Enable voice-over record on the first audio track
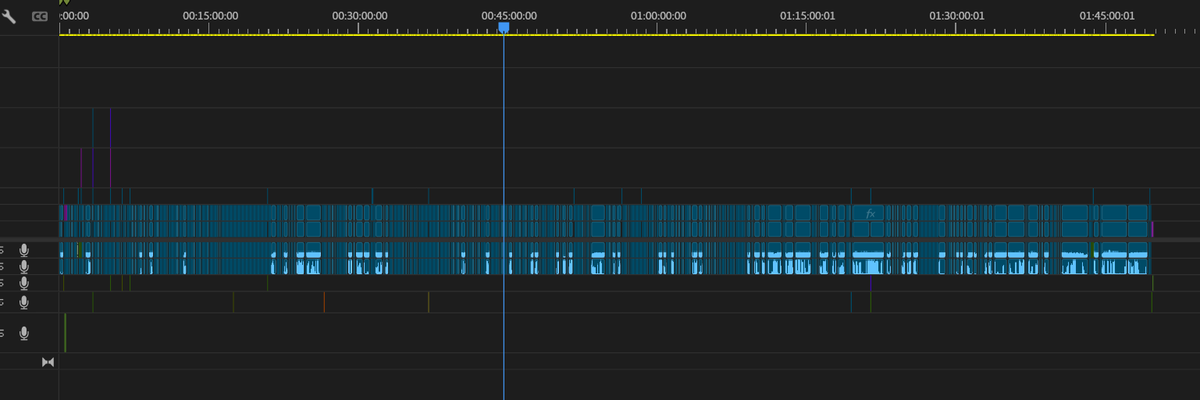1200x400 pixels. (24, 250)
